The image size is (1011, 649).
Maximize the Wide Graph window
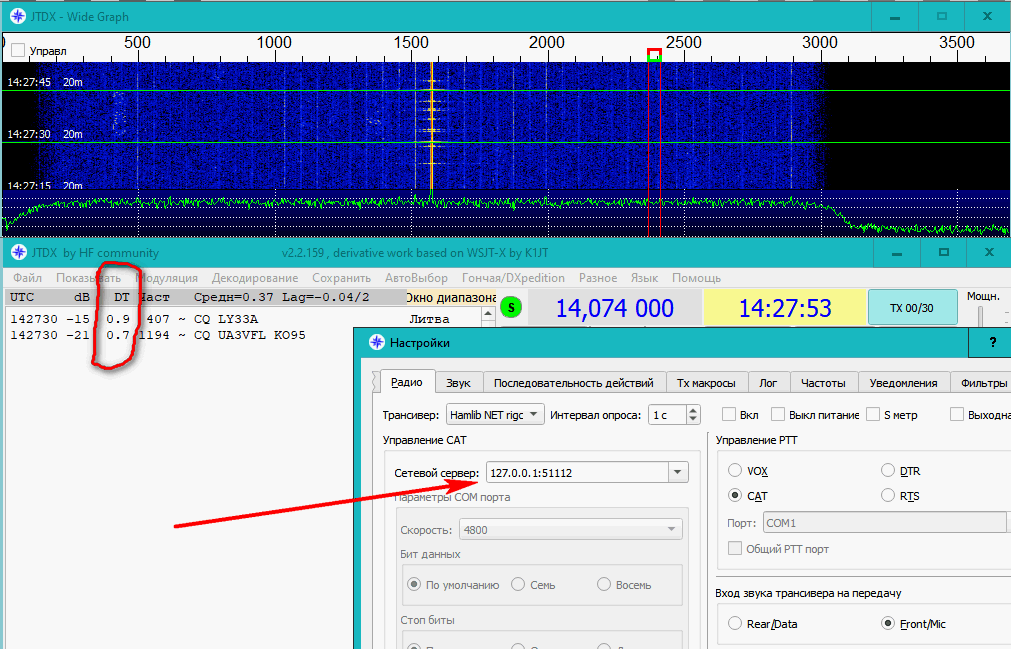pyautogui.click(x=941, y=17)
